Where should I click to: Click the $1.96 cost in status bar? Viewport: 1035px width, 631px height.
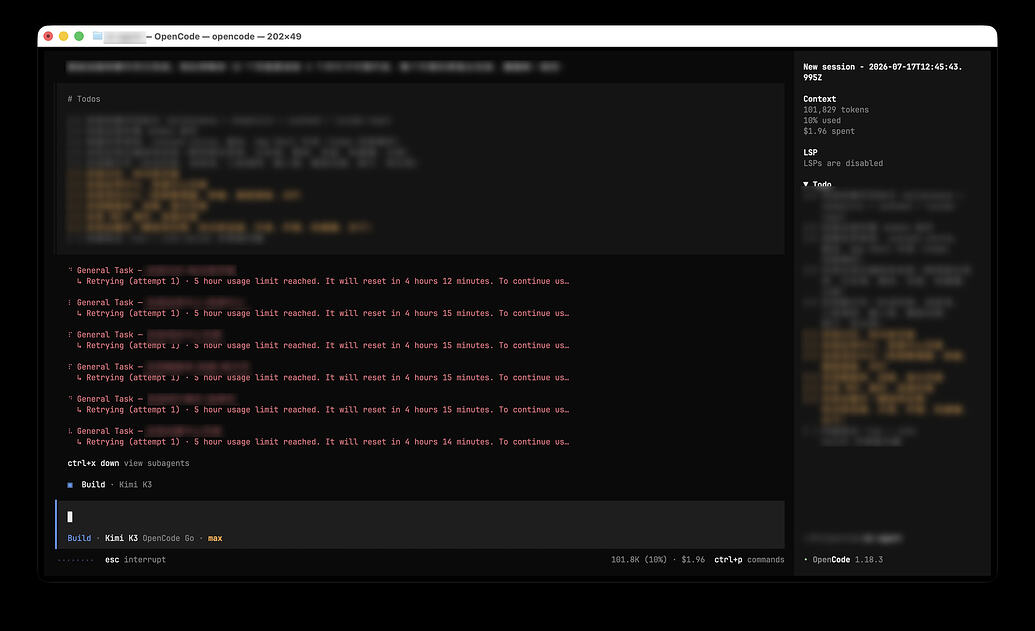click(692, 560)
